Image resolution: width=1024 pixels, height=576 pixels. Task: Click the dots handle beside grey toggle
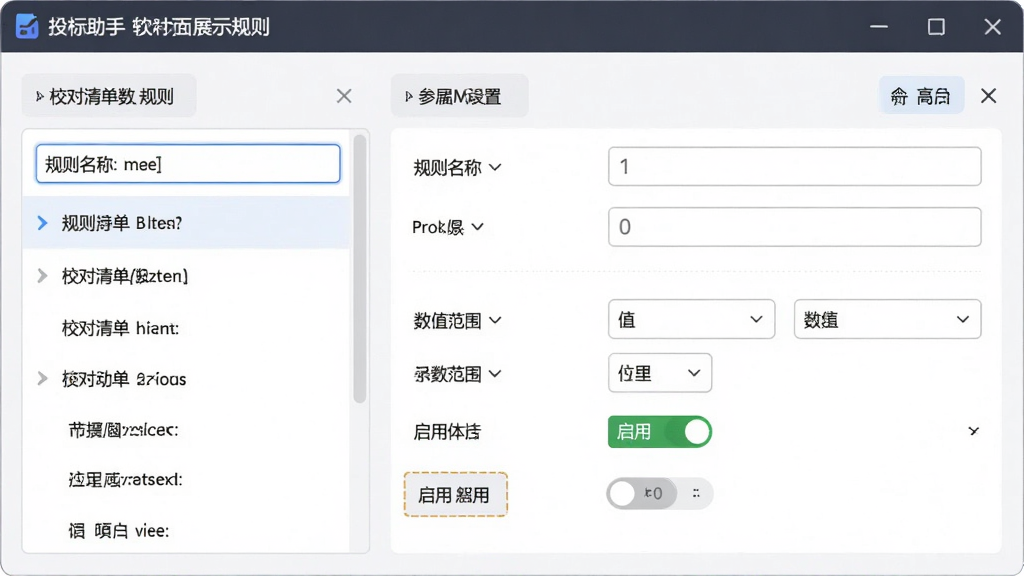point(696,493)
